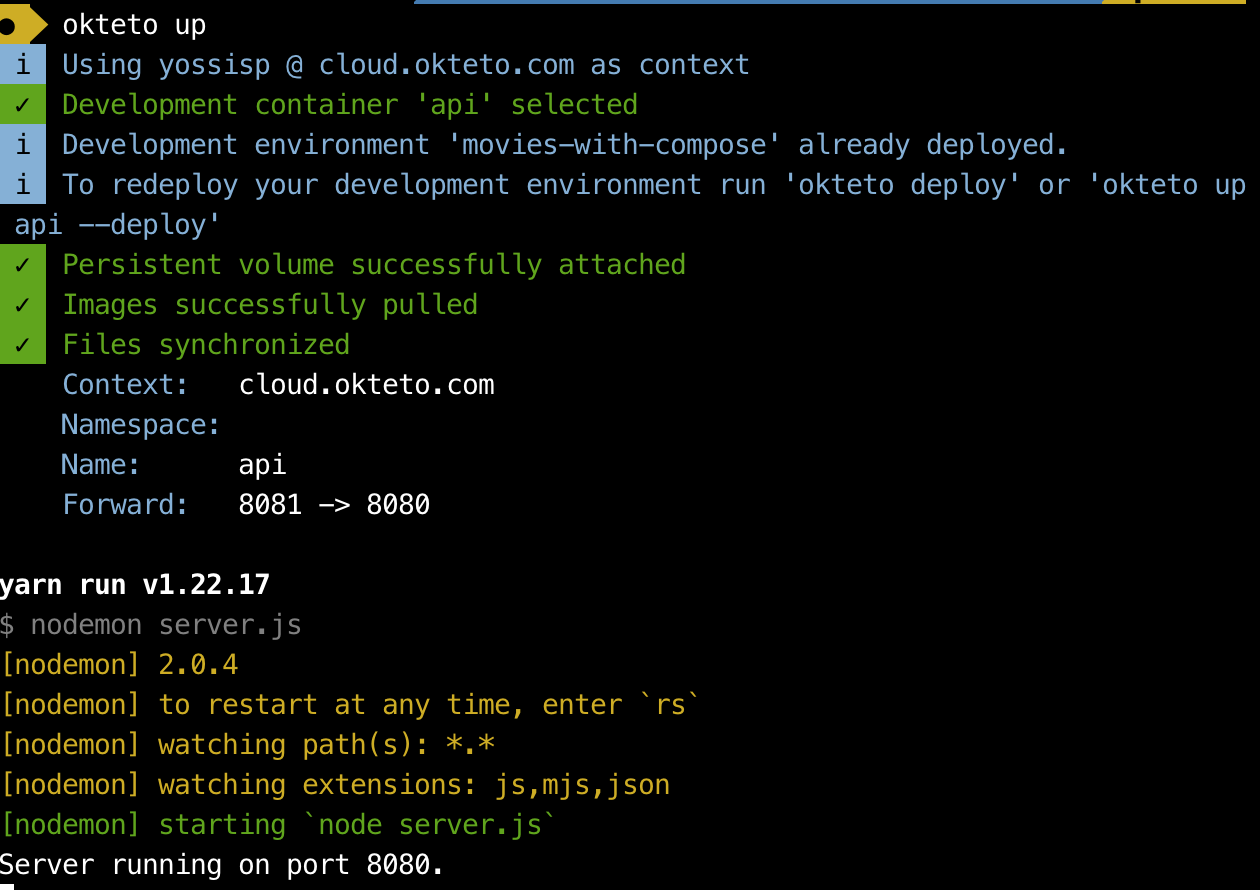Viewport: 1260px width, 890px height.
Task: Click the 'Namespace:' label
Action: point(141,425)
